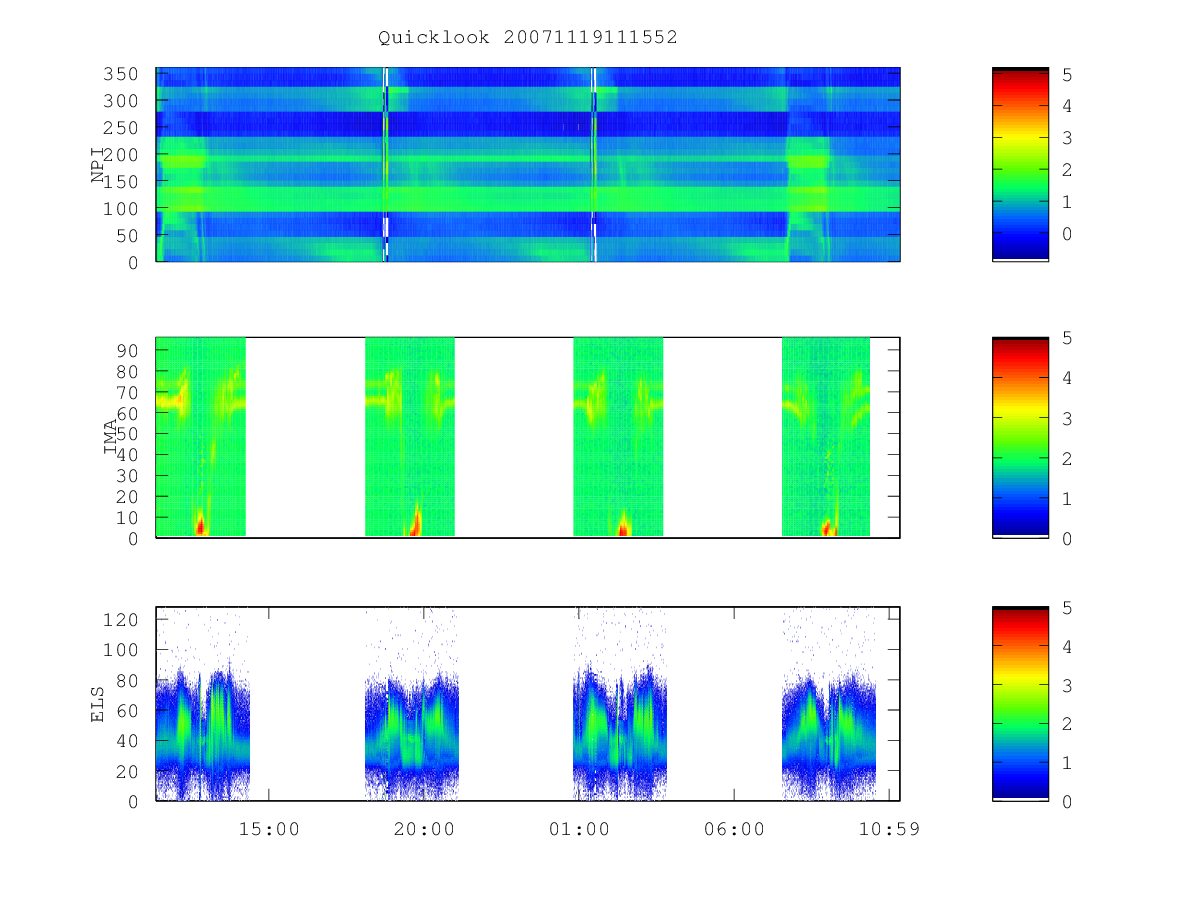Click the ELS axis label

[98, 704]
